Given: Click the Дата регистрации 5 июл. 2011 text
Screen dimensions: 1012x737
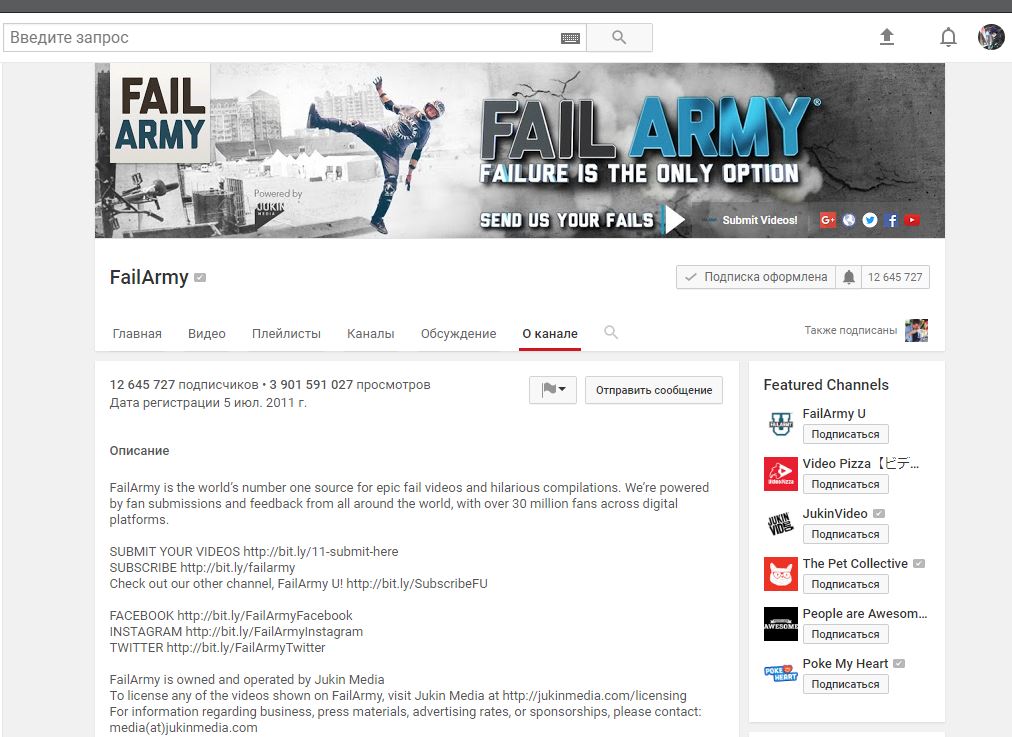Looking at the screenshot, I should pyautogui.click(x=208, y=403).
